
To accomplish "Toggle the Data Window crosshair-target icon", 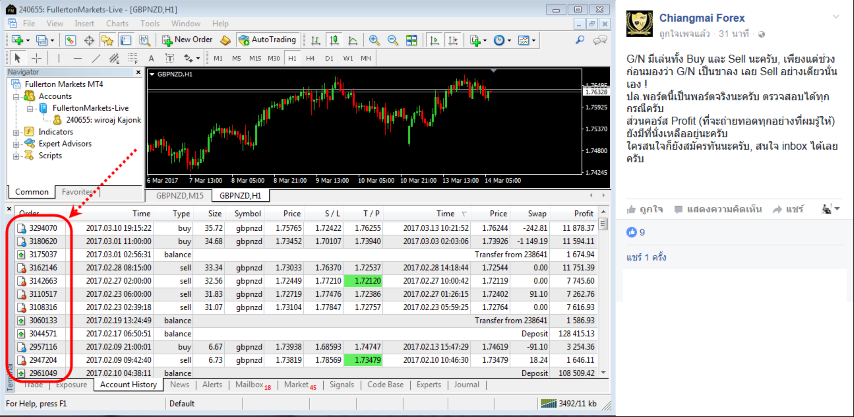I will (89, 40).
